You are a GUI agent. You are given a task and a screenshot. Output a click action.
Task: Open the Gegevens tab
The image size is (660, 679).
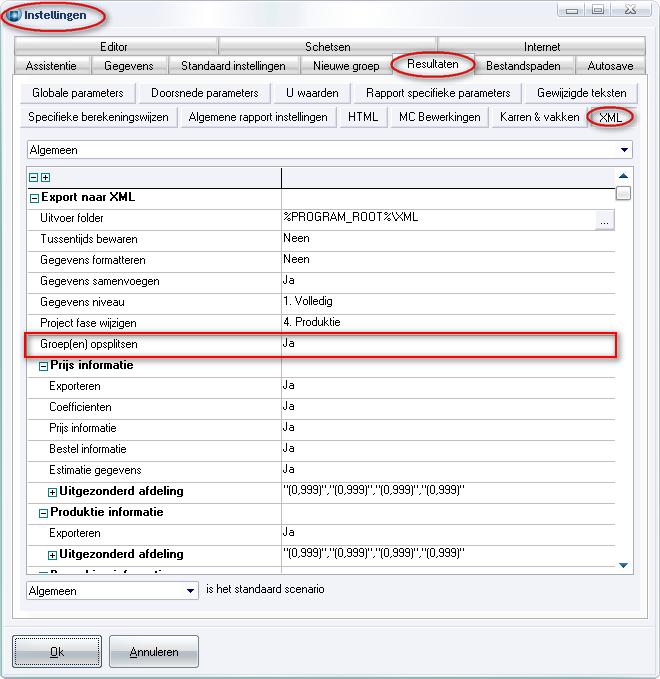click(x=129, y=66)
